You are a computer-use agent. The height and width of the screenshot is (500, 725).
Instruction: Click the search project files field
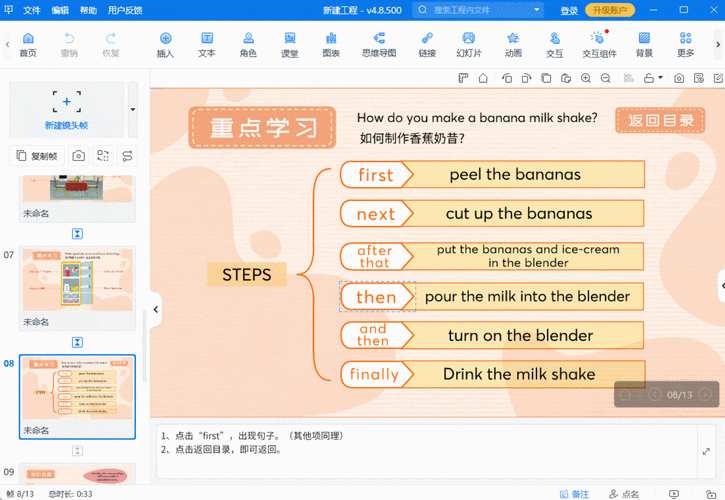[x=478, y=10]
